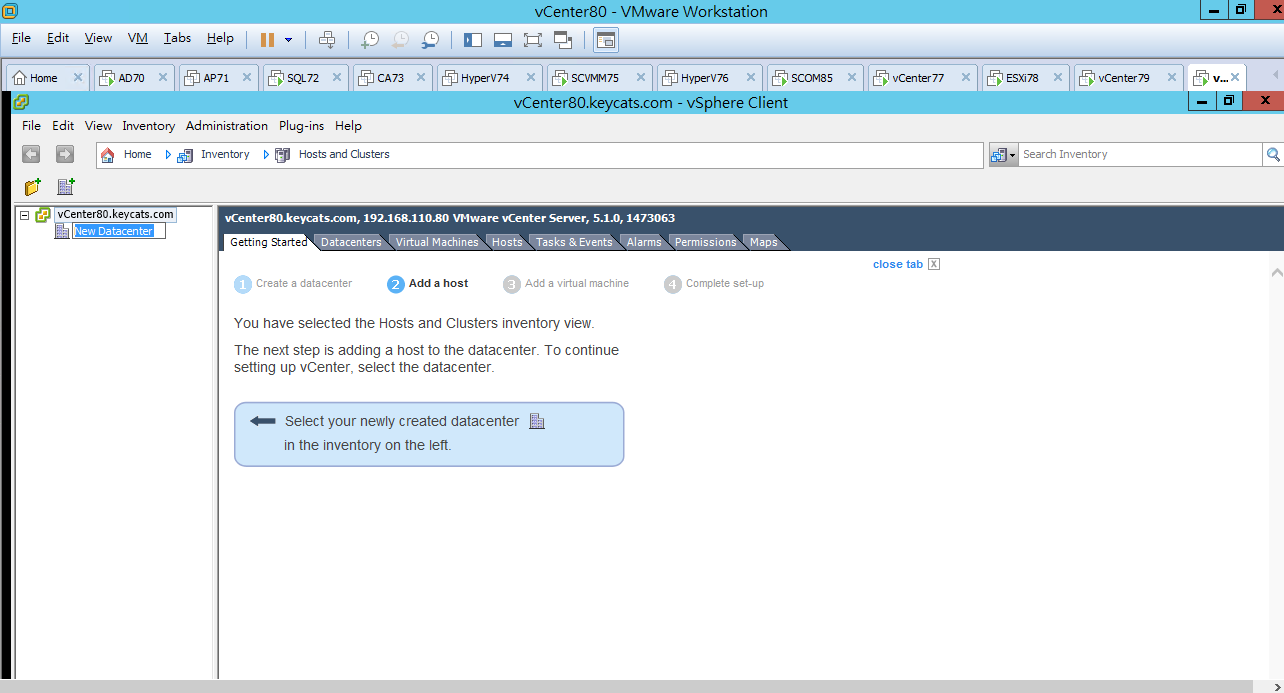Send Ctrl+Alt+Del to the VM icon
Image resolution: width=1284 pixels, height=693 pixels.
pyautogui.click(x=327, y=40)
